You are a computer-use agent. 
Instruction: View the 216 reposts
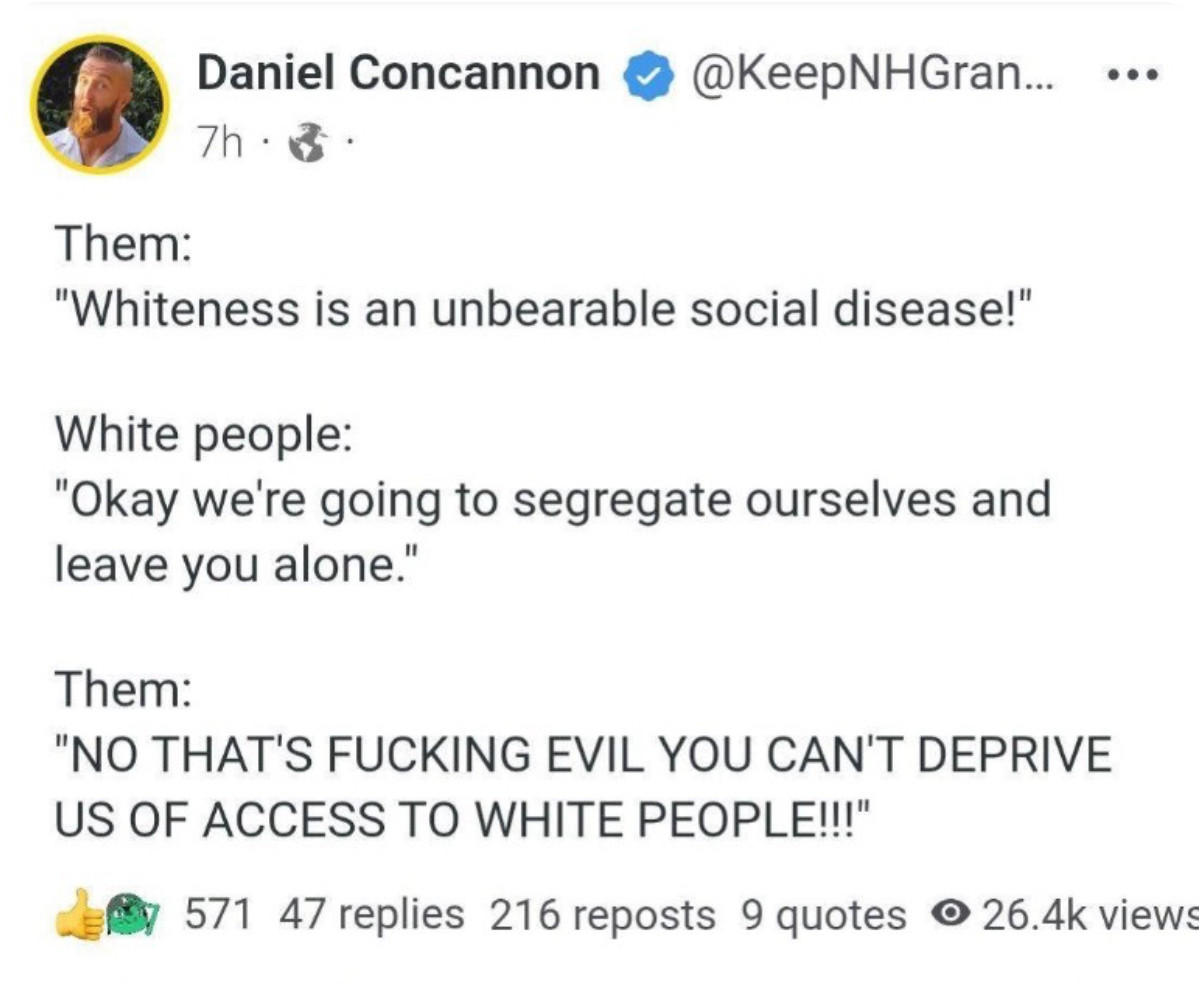click(x=602, y=913)
